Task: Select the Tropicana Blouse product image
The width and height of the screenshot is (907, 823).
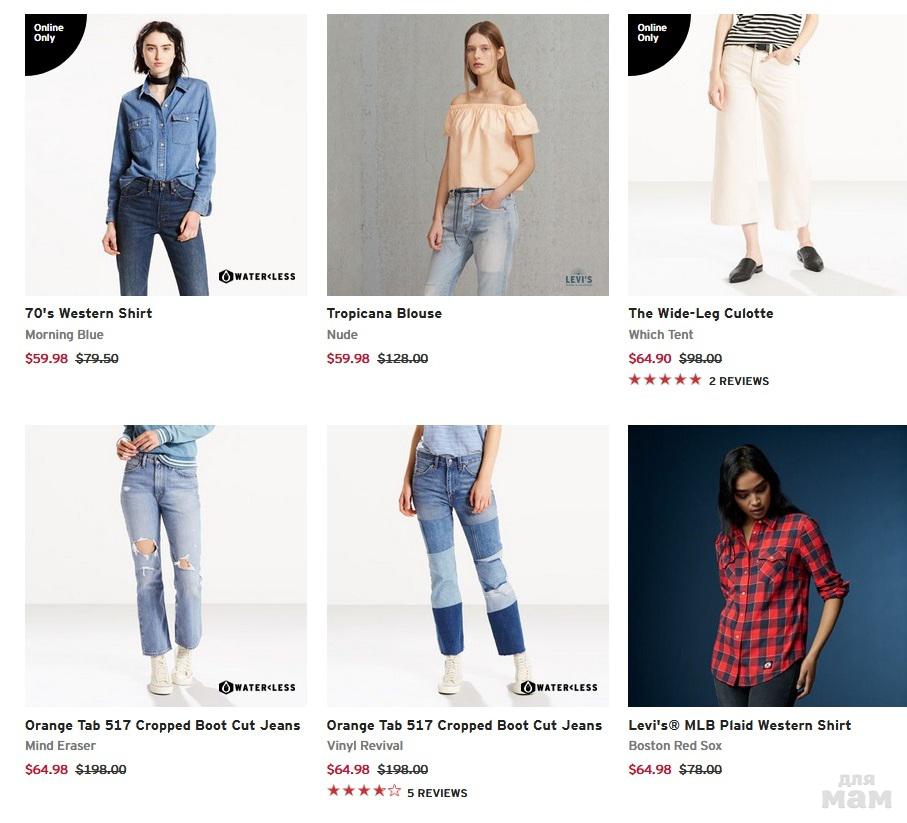Action: pyautogui.click(x=467, y=154)
